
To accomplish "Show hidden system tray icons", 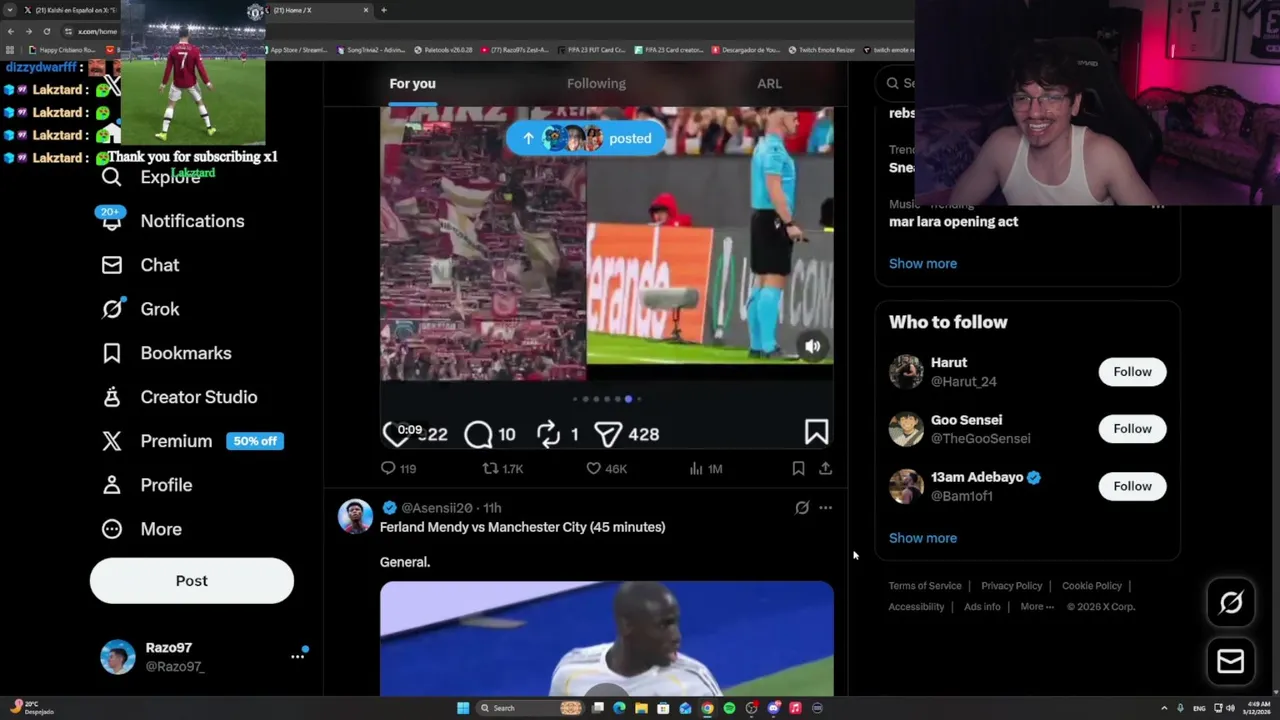I will pyautogui.click(x=1164, y=708).
